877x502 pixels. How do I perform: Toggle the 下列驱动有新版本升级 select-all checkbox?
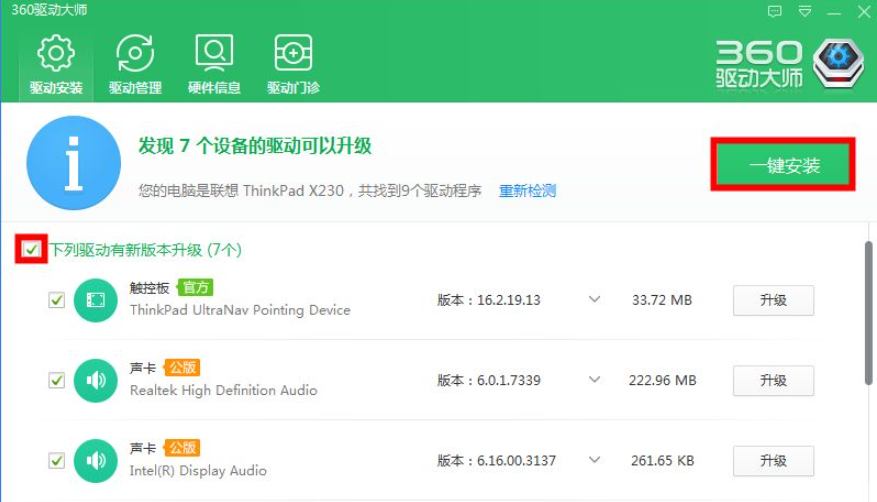click(x=32, y=249)
